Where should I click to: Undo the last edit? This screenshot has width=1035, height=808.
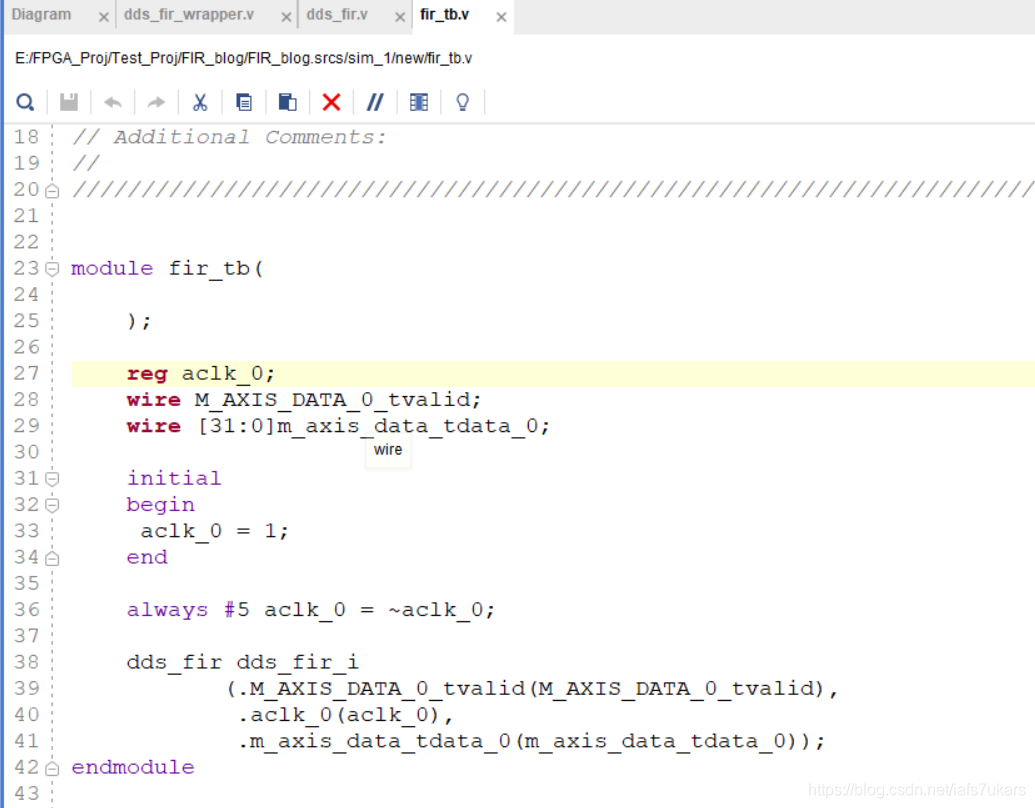[x=112, y=101]
